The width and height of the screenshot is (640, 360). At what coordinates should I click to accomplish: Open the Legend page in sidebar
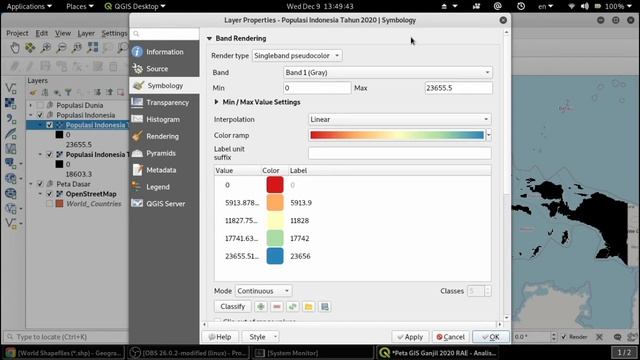[x=164, y=187]
